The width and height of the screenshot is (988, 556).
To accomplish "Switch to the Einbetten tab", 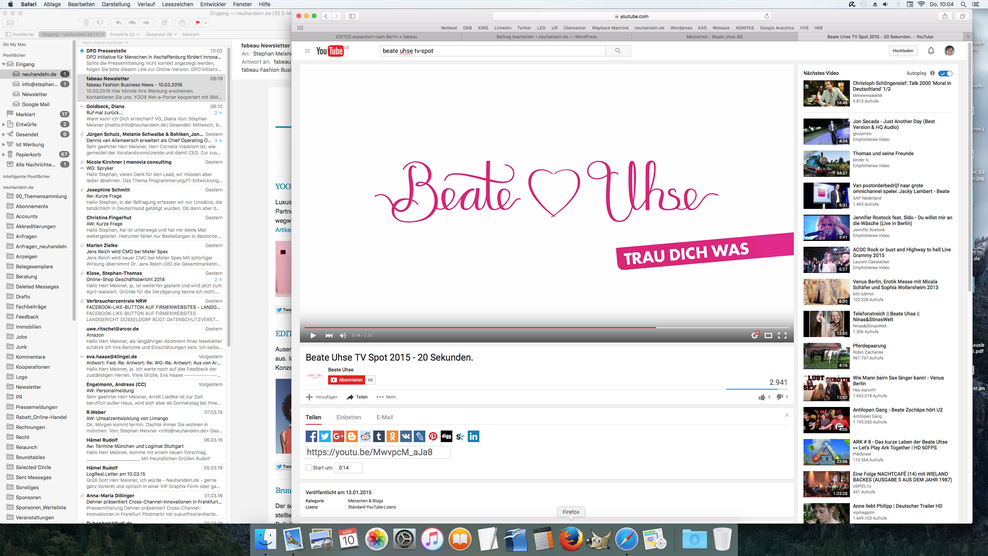I will point(348,417).
